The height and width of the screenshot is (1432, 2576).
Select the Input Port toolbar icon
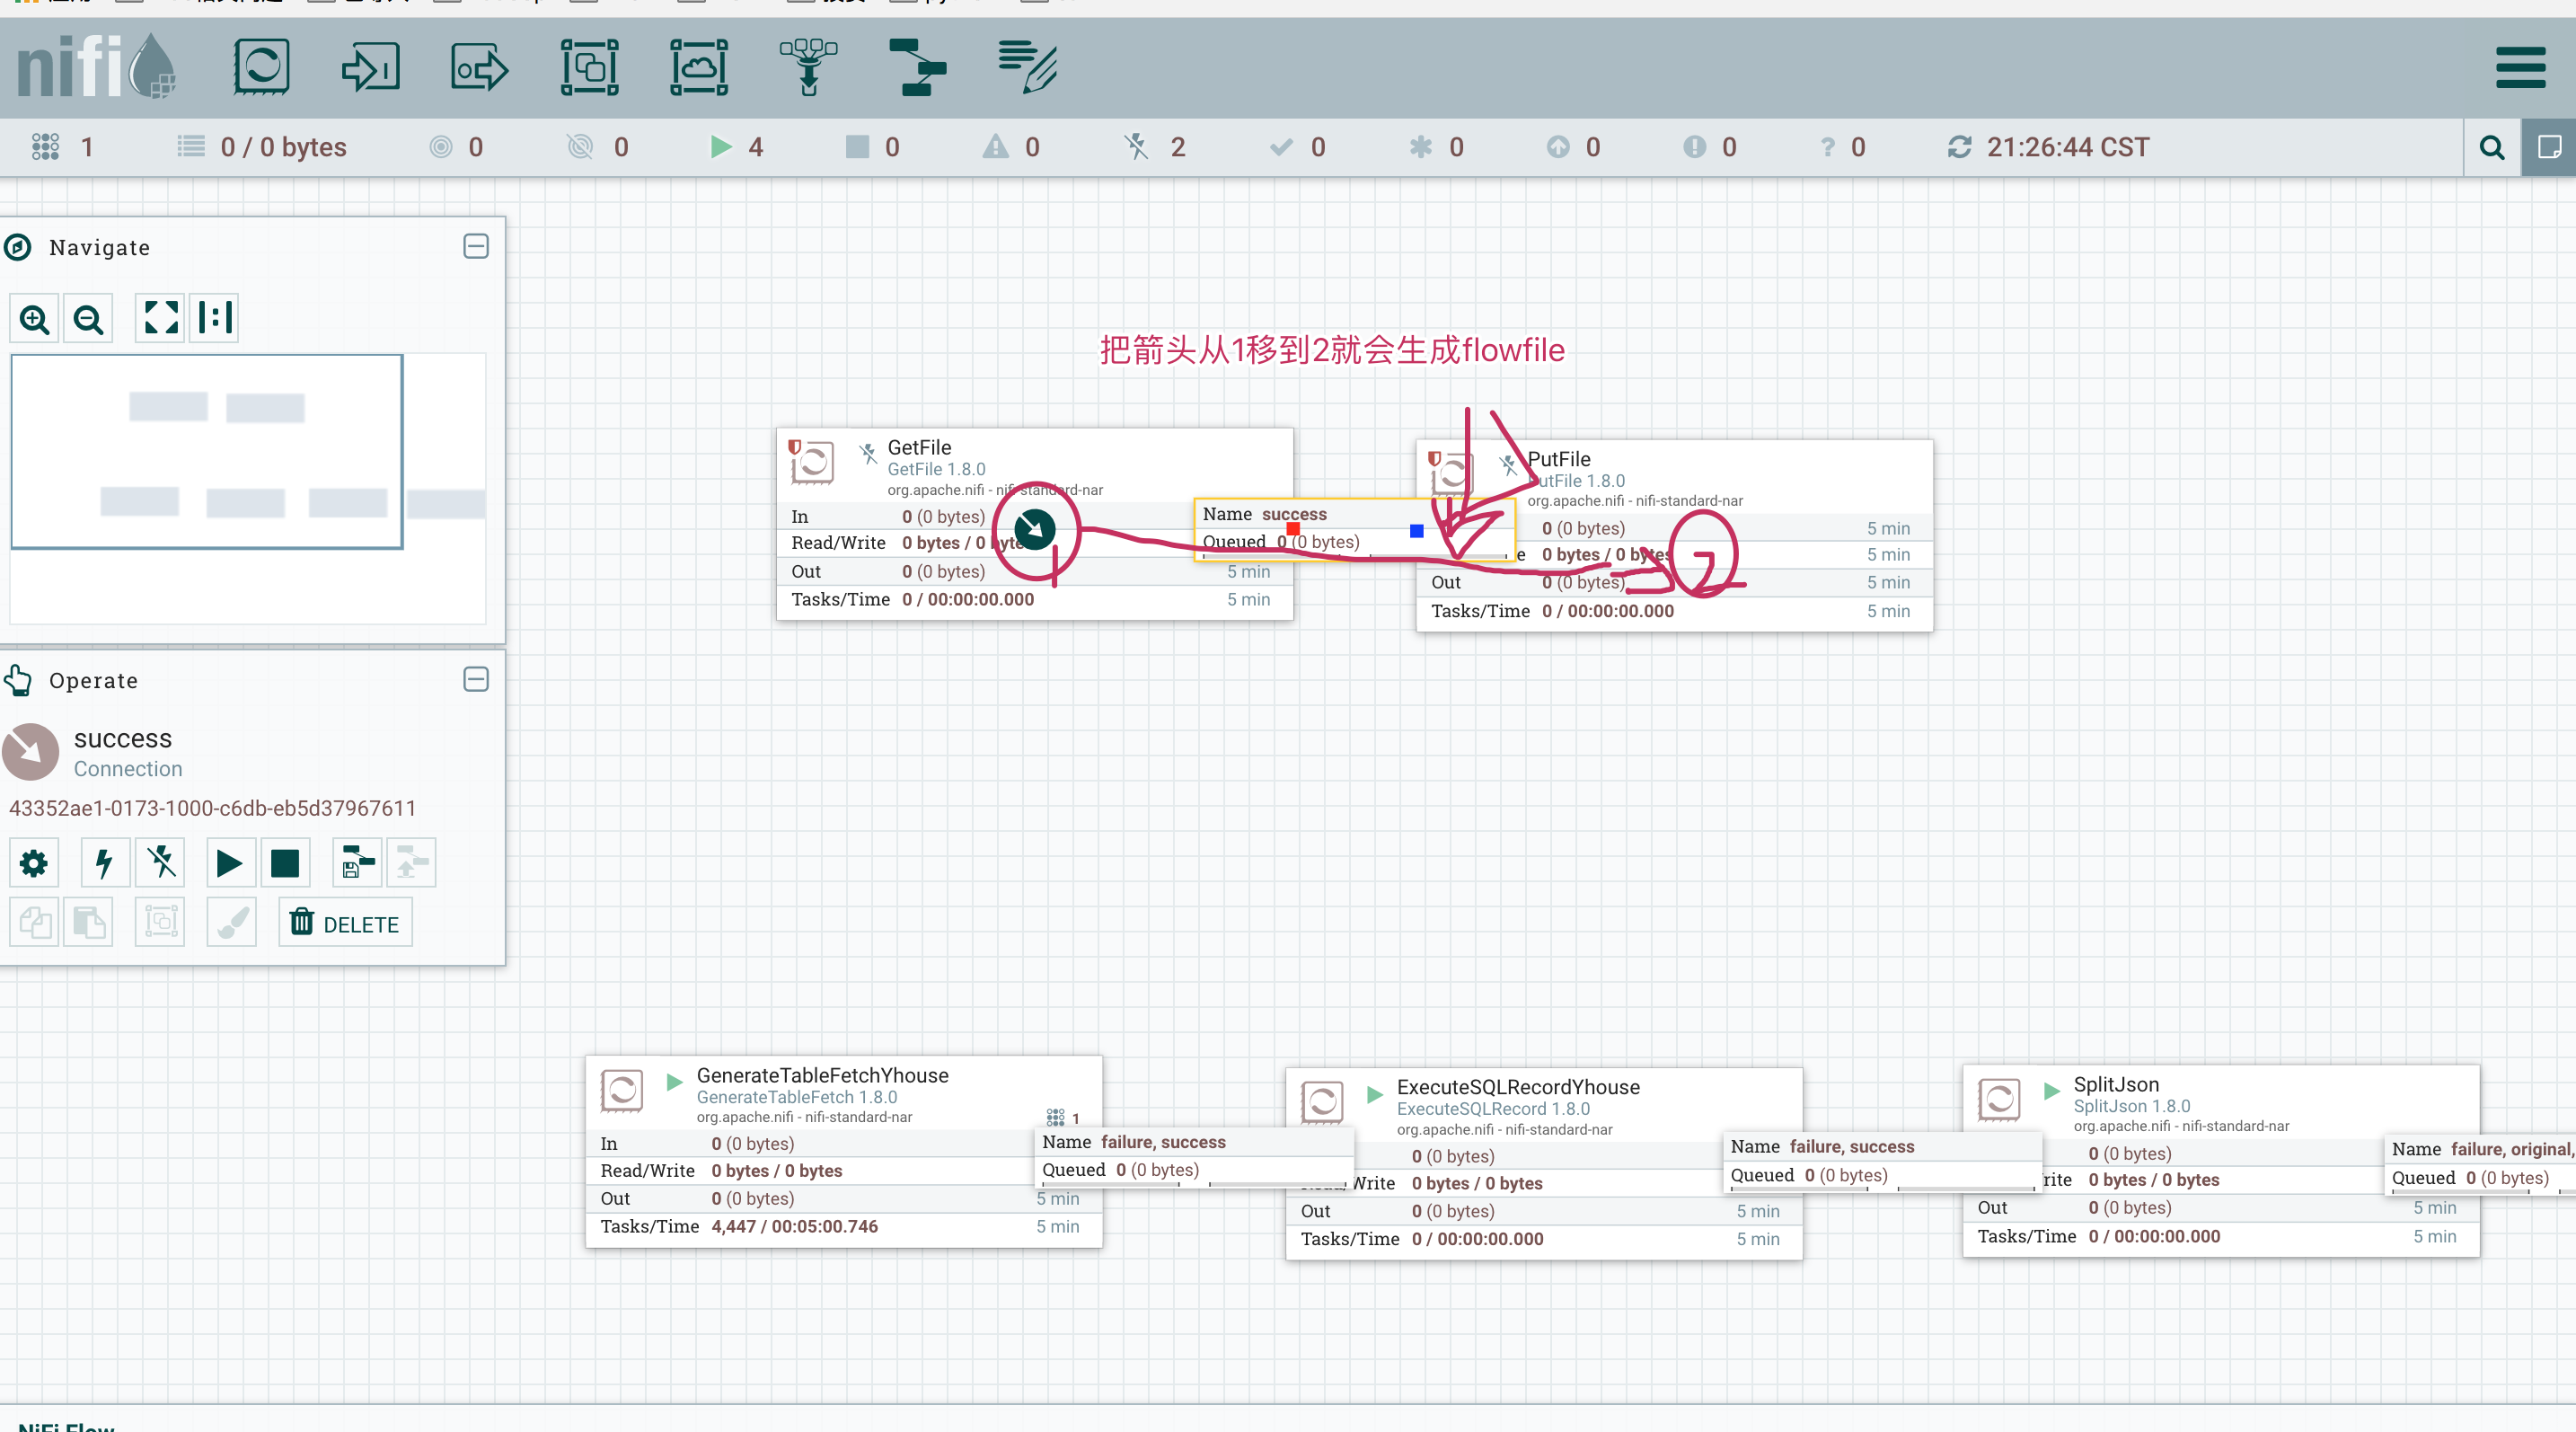(370, 67)
